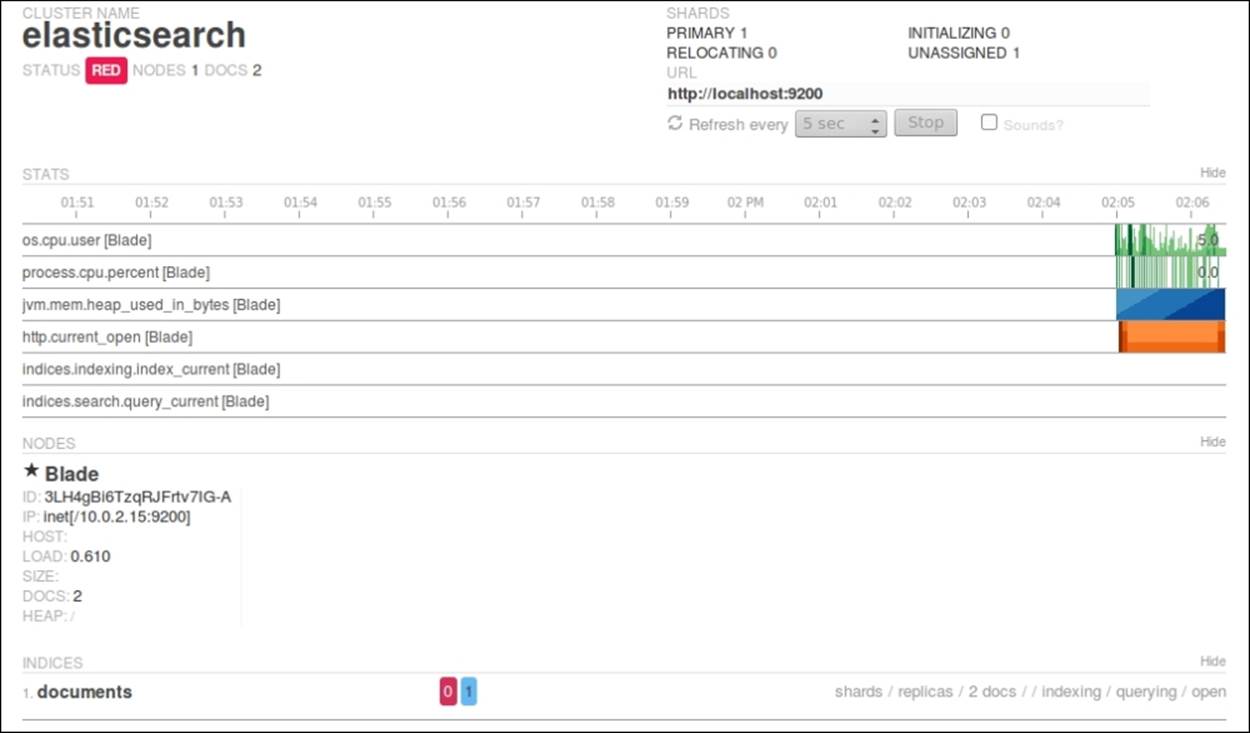The height and width of the screenshot is (733, 1250).
Task: Click the open label in documents row
Action: 1208,692
